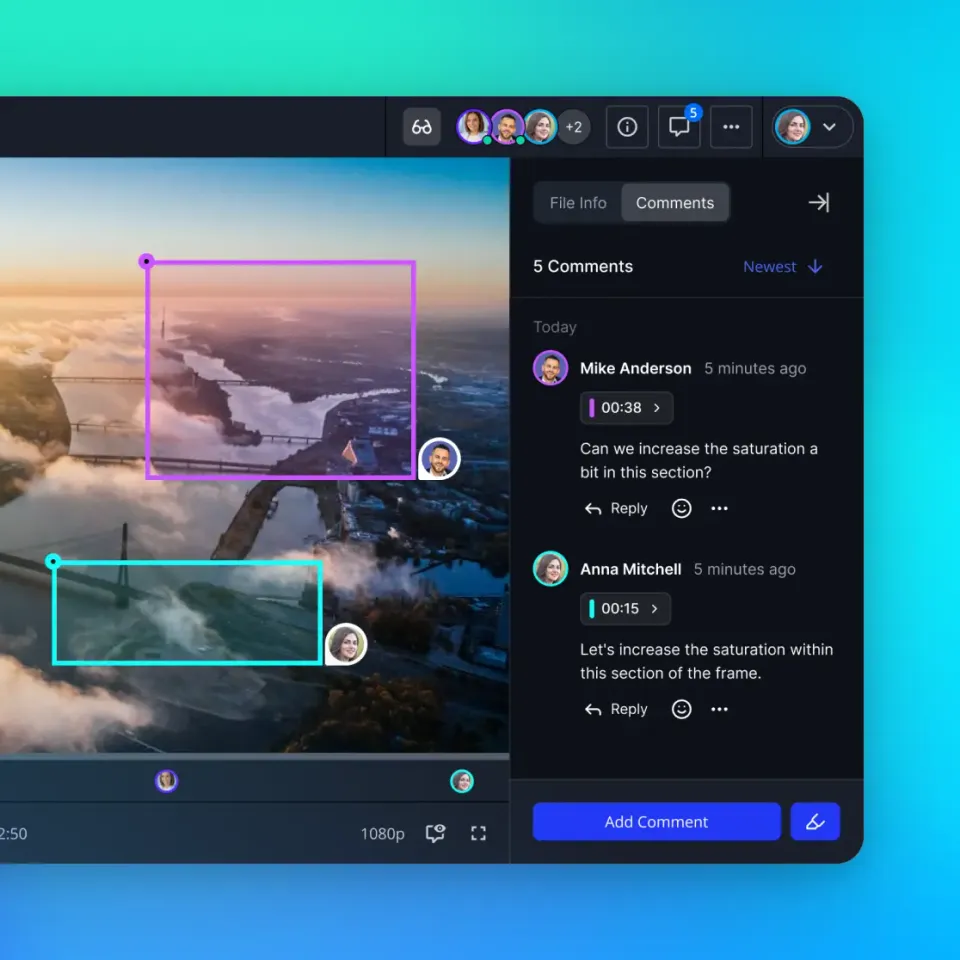Expand Mike's 00:38 timestamp chevron
This screenshot has width=960, height=960.
pyautogui.click(x=658, y=408)
